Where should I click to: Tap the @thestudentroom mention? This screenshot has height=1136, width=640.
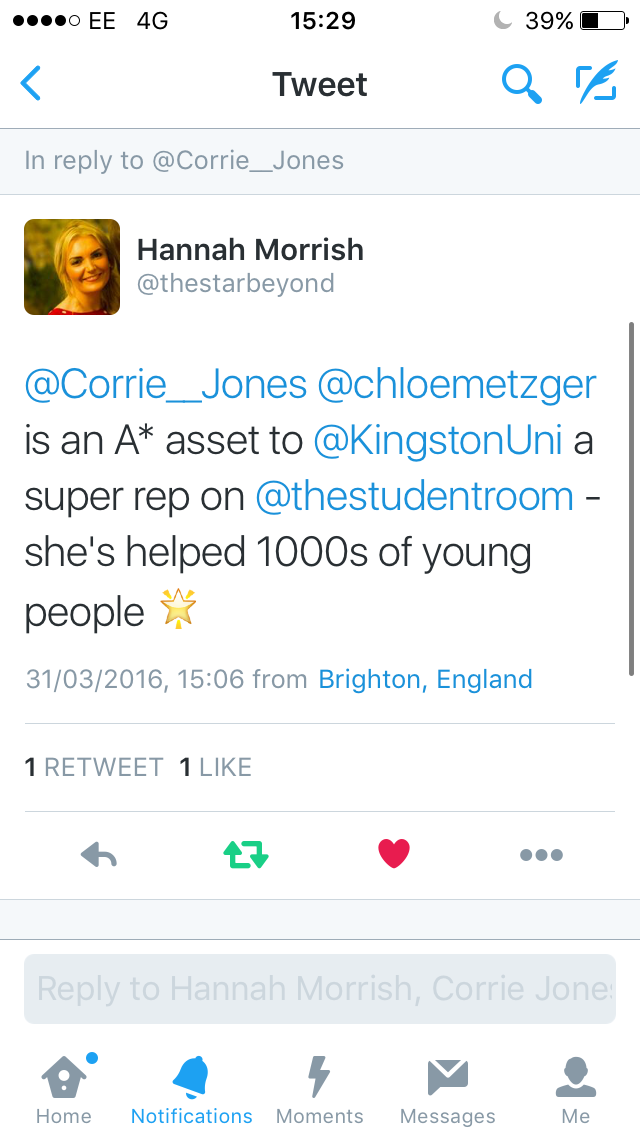[x=414, y=497]
